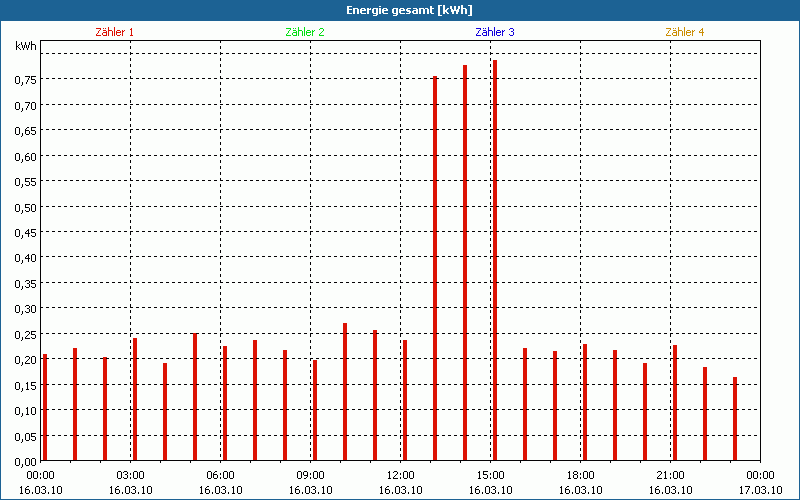Click the 12:00 x-axis time label
This screenshot has width=800, height=500.
pos(401,476)
